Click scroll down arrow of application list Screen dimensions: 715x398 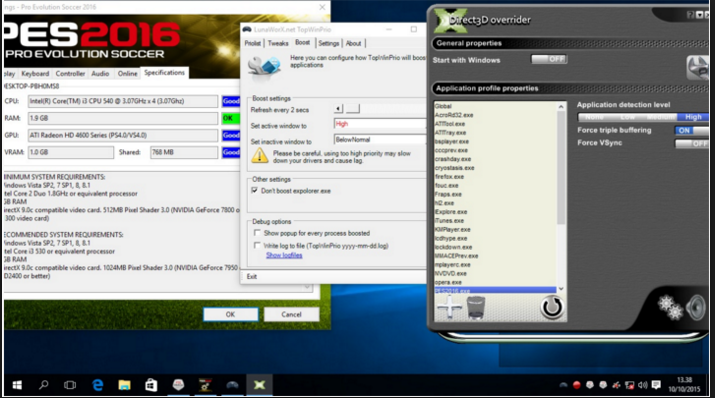point(561,289)
